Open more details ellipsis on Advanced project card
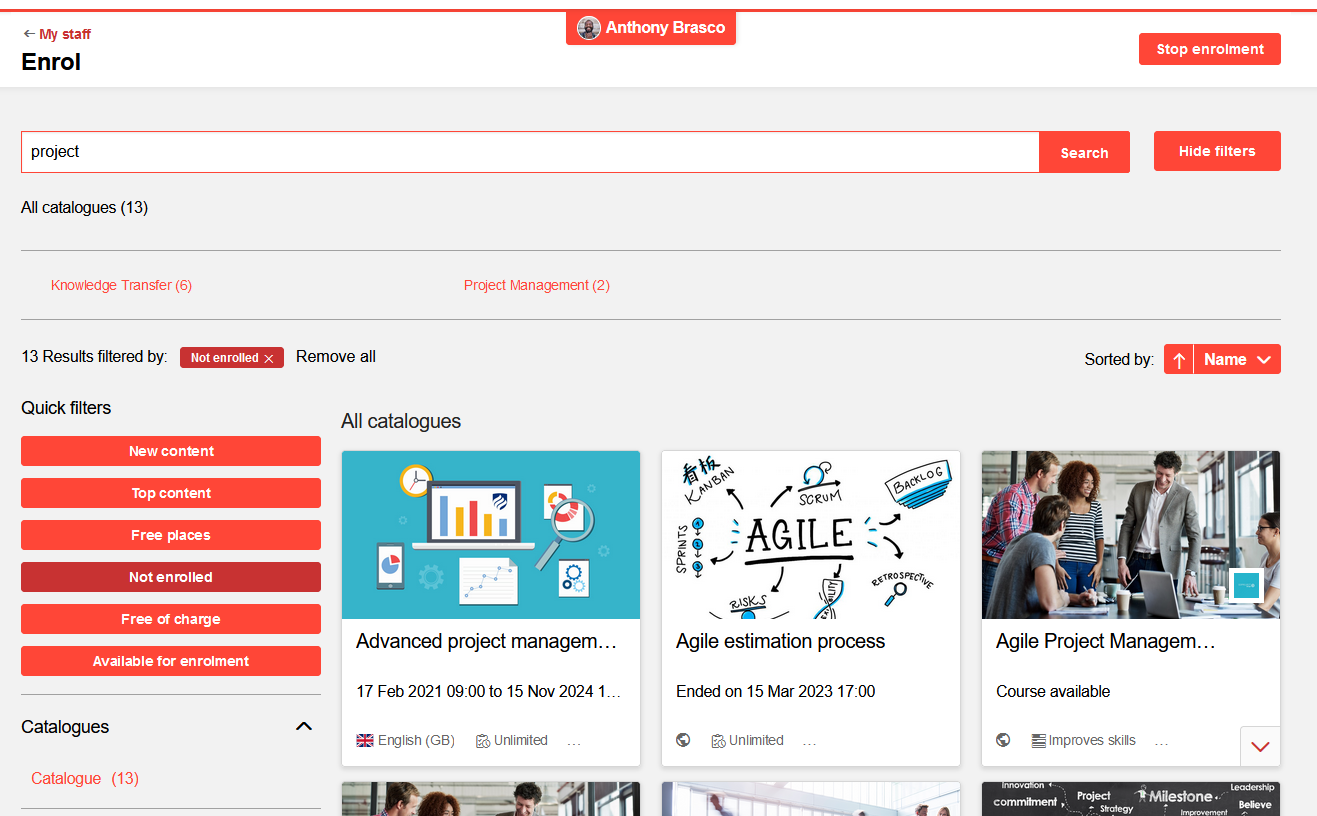This screenshot has height=816, width=1317. 574,742
